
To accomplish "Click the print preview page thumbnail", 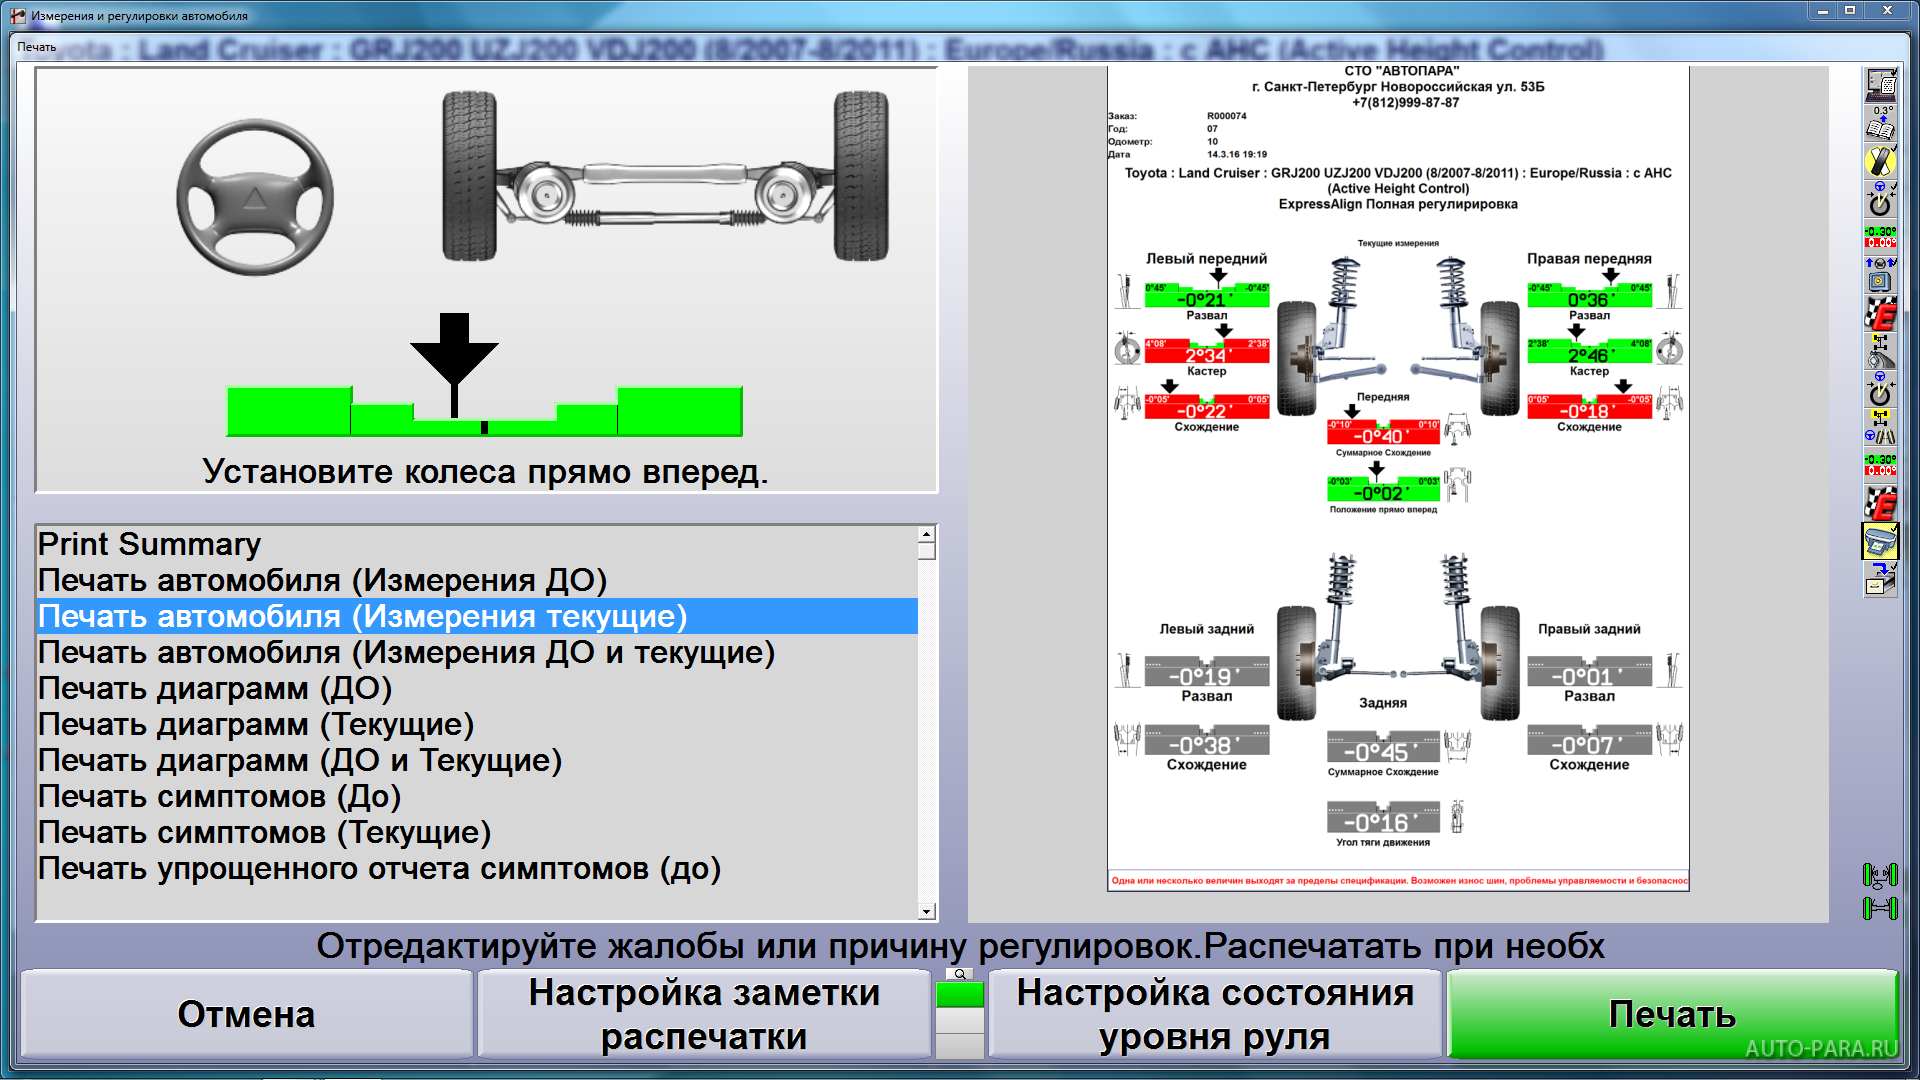I will pyautogui.click(x=1398, y=478).
